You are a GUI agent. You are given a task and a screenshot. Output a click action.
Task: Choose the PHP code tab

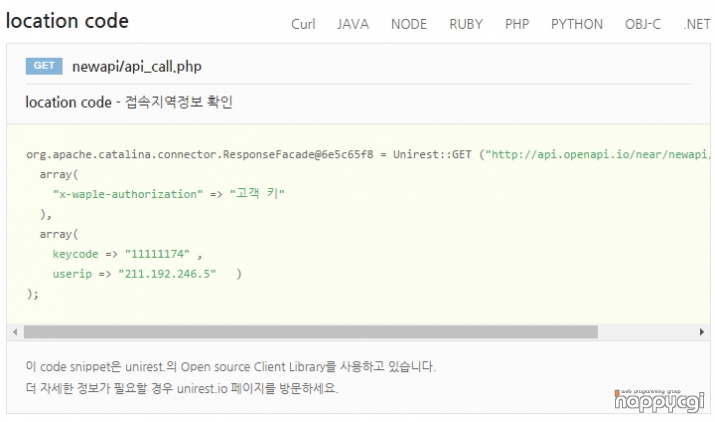517,24
